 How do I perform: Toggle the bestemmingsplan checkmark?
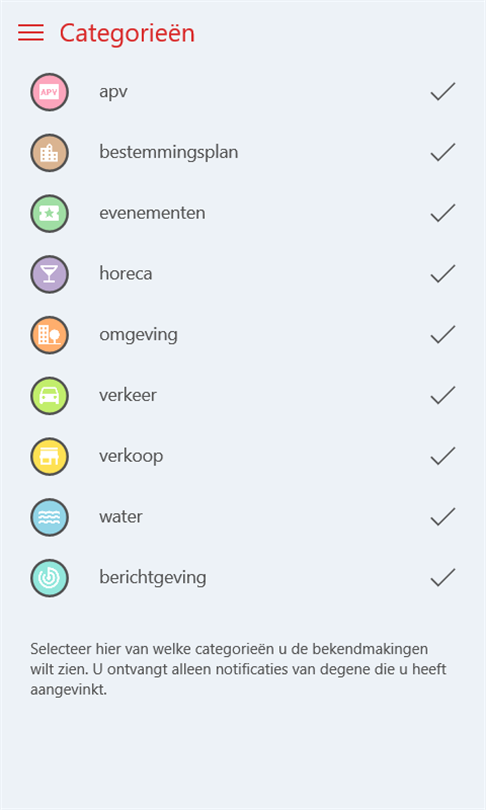tap(443, 152)
